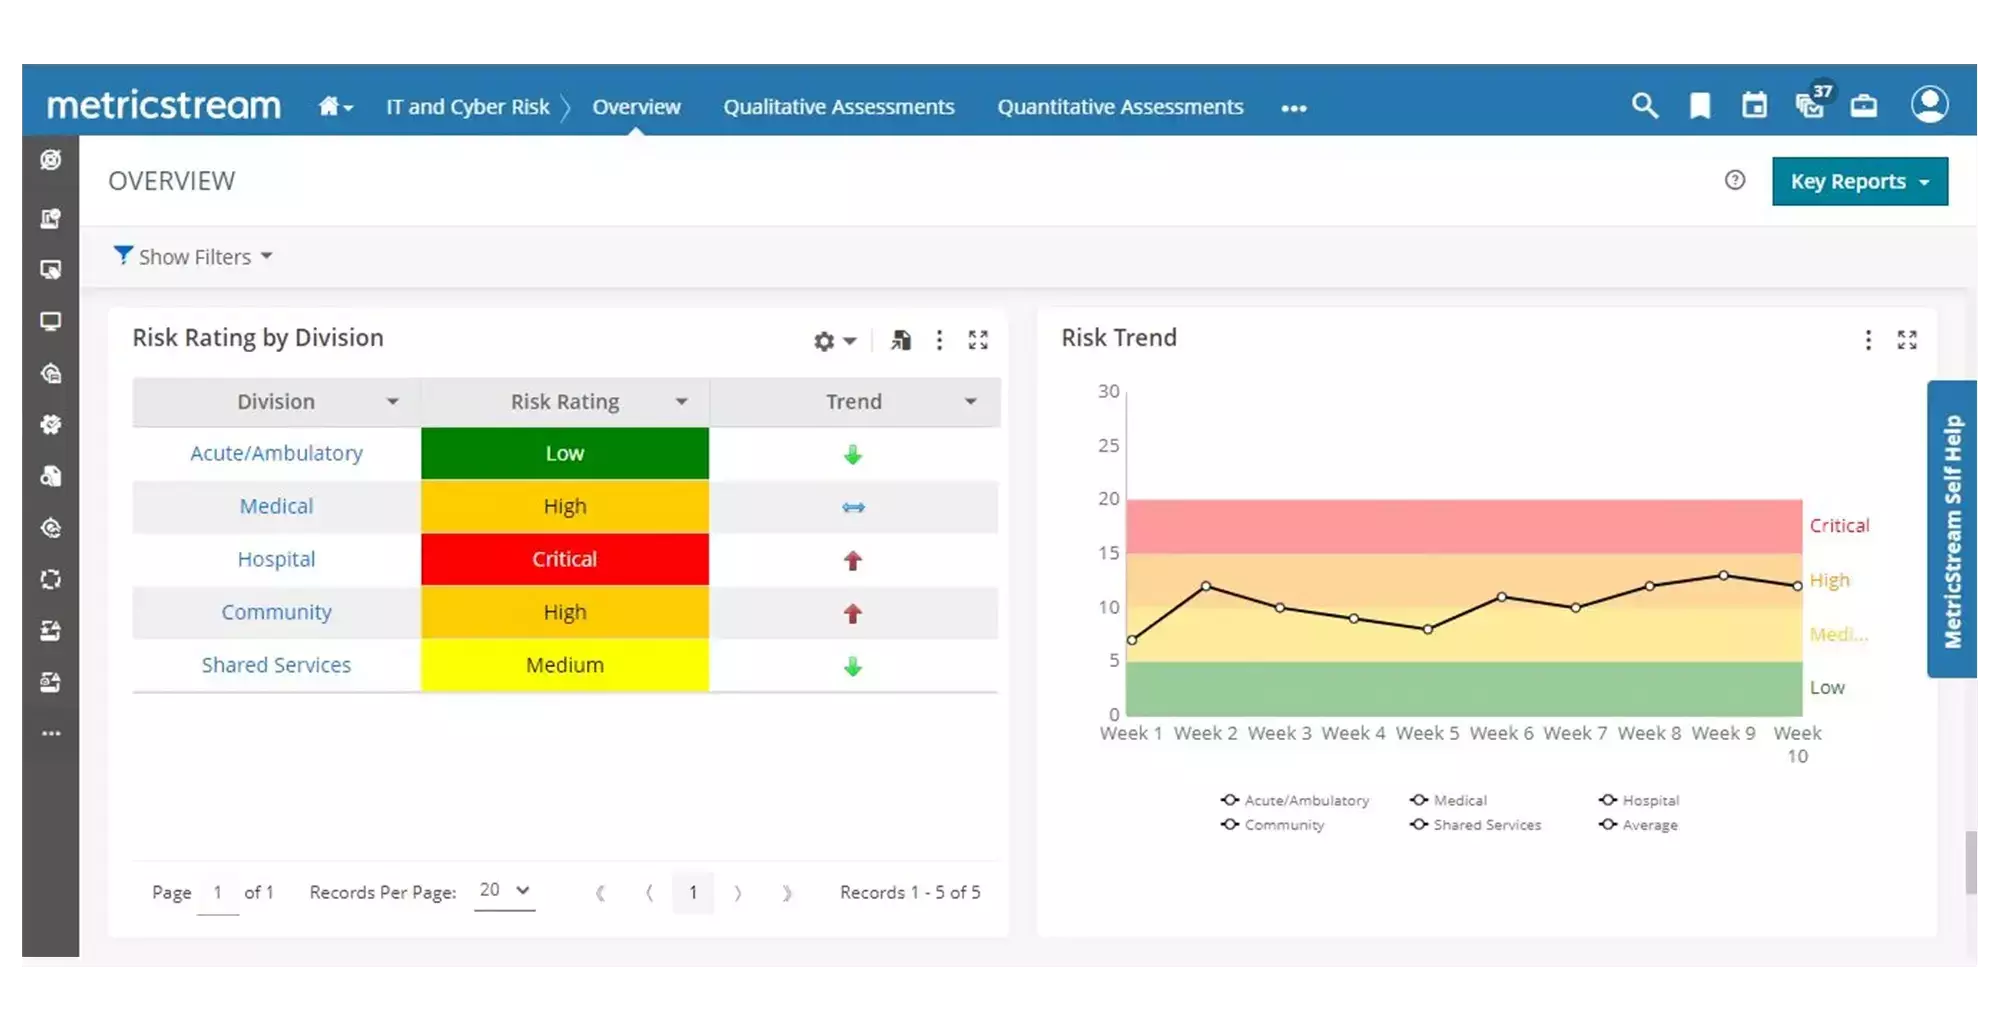Click the second sidebar icon from top
Screen dimensions: 2000x1031
click(x=51, y=218)
